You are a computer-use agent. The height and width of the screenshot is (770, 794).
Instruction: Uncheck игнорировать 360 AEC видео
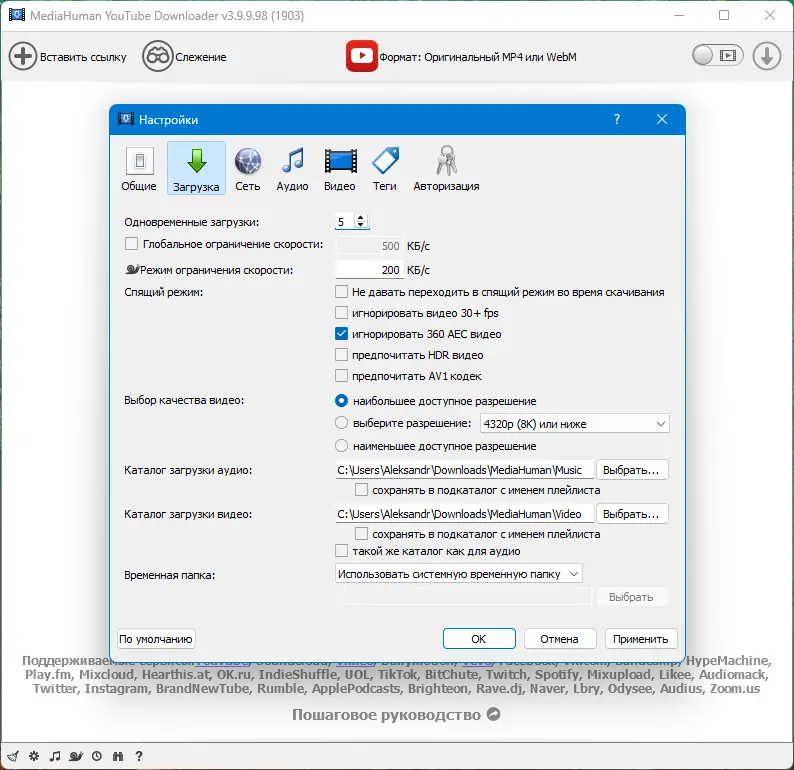pyautogui.click(x=342, y=334)
